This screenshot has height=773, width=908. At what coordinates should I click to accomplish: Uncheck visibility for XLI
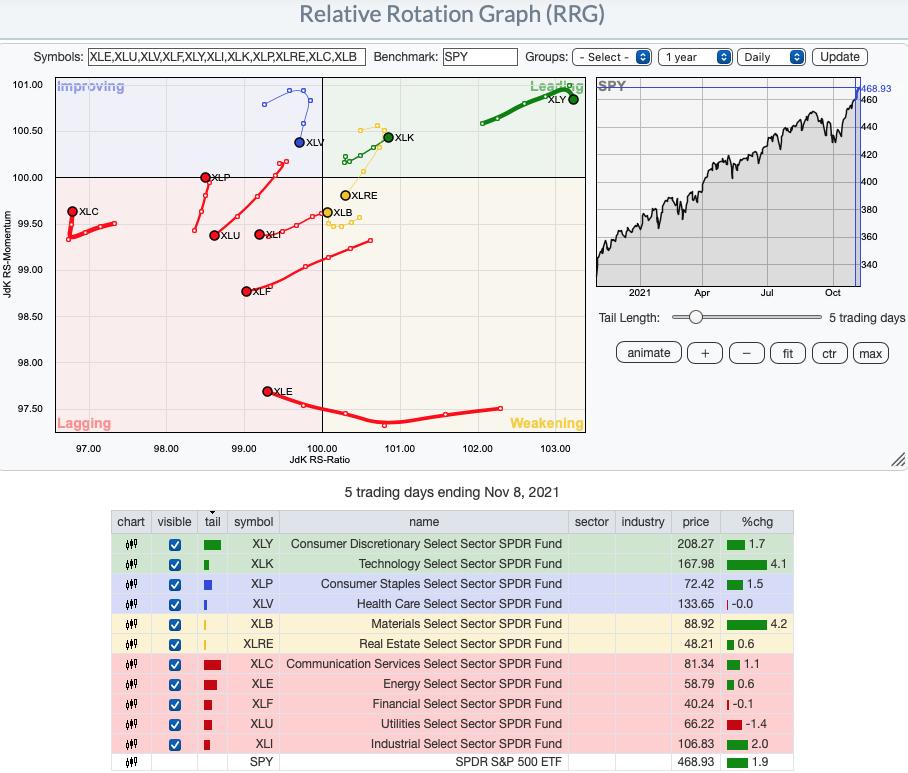(x=174, y=745)
